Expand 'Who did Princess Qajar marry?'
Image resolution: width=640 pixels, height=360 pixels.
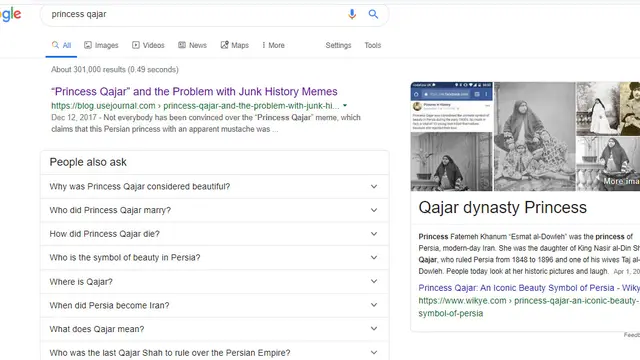[215, 210]
